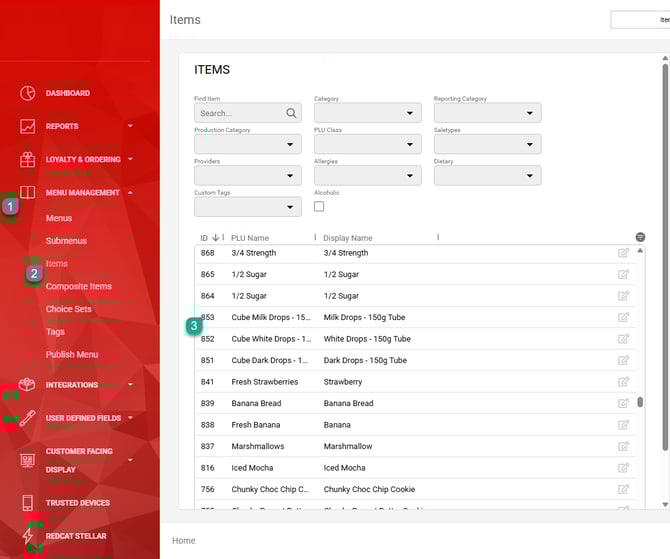Select Choice Sets menu item
The height and width of the screenshot is (559, 670).
pyautogui.click(x=69, y=309)
